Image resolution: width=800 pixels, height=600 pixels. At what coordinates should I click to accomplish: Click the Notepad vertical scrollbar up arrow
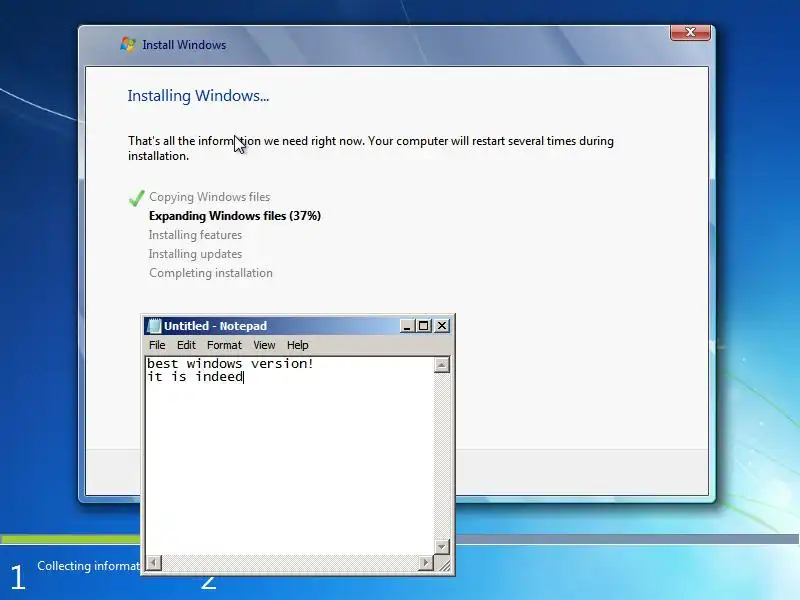click(x=442, y=365)
